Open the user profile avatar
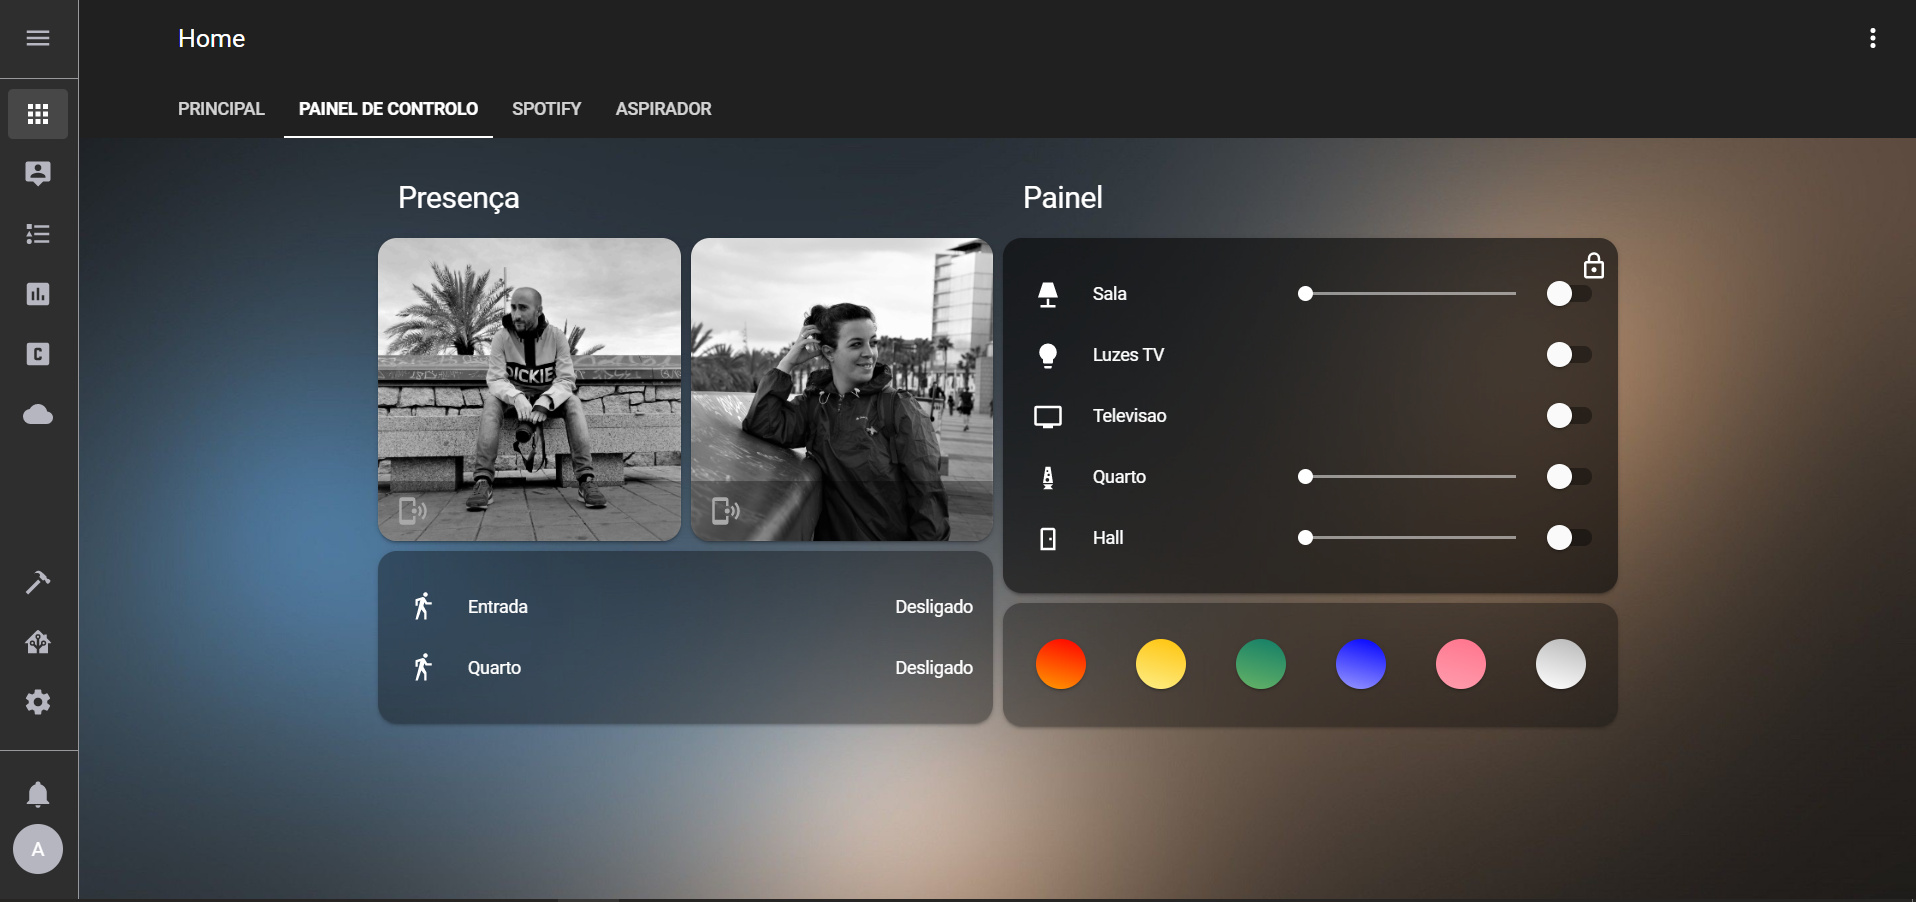Image resolution: width=1916 pixels, height=902 pixels. click(x=37, y=849)
